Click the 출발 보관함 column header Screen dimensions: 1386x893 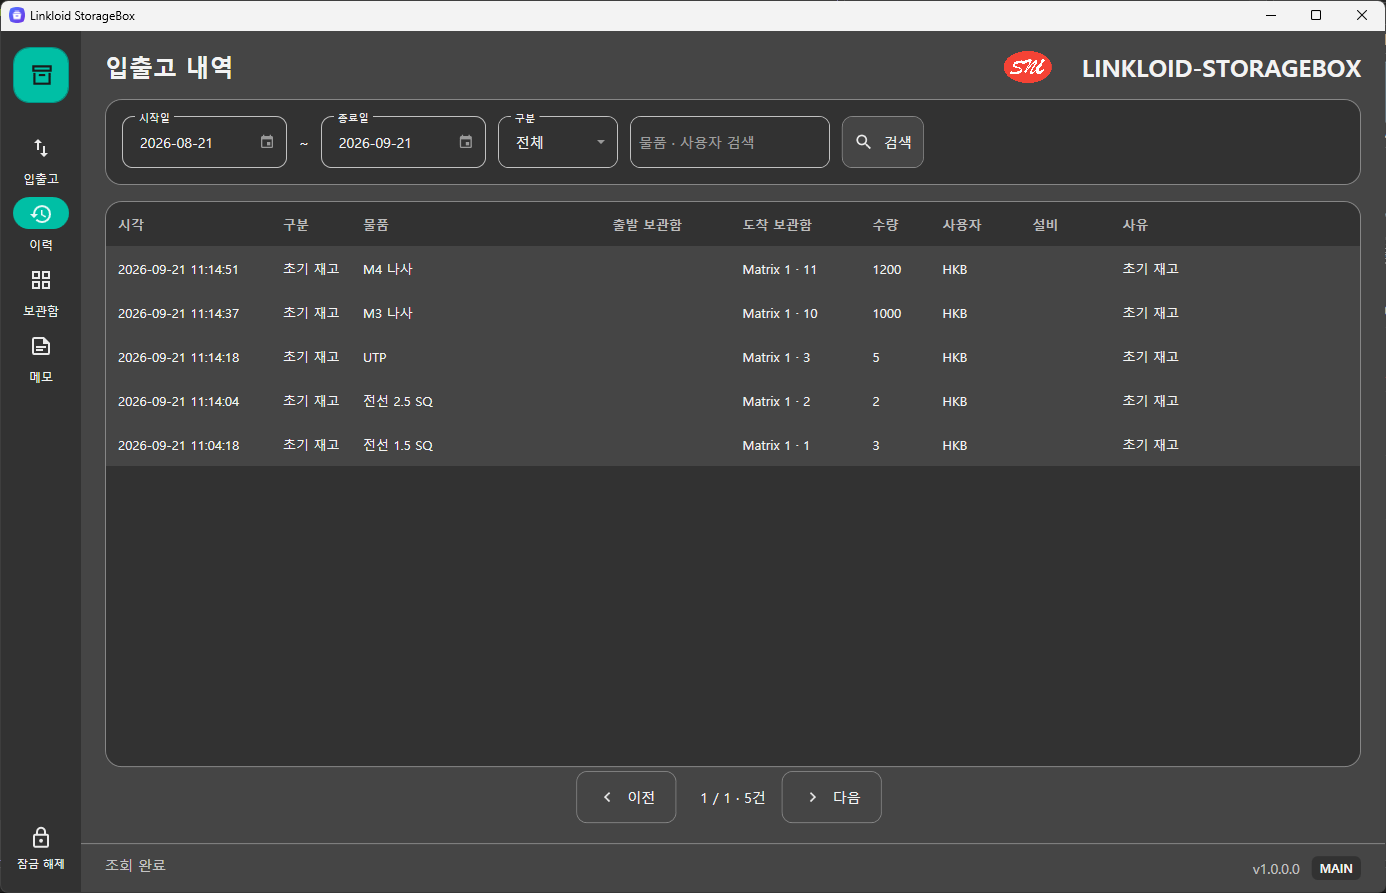[647, 225]
